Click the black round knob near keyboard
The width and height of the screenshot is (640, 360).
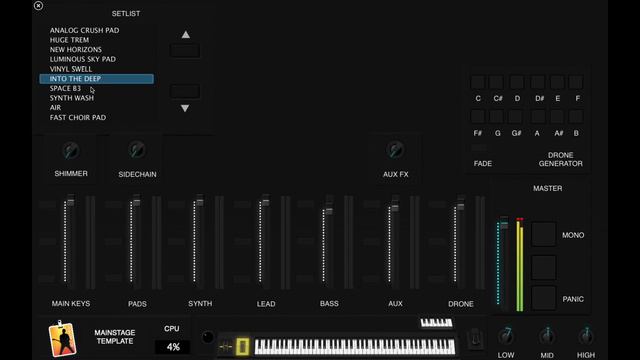(208, 337)
